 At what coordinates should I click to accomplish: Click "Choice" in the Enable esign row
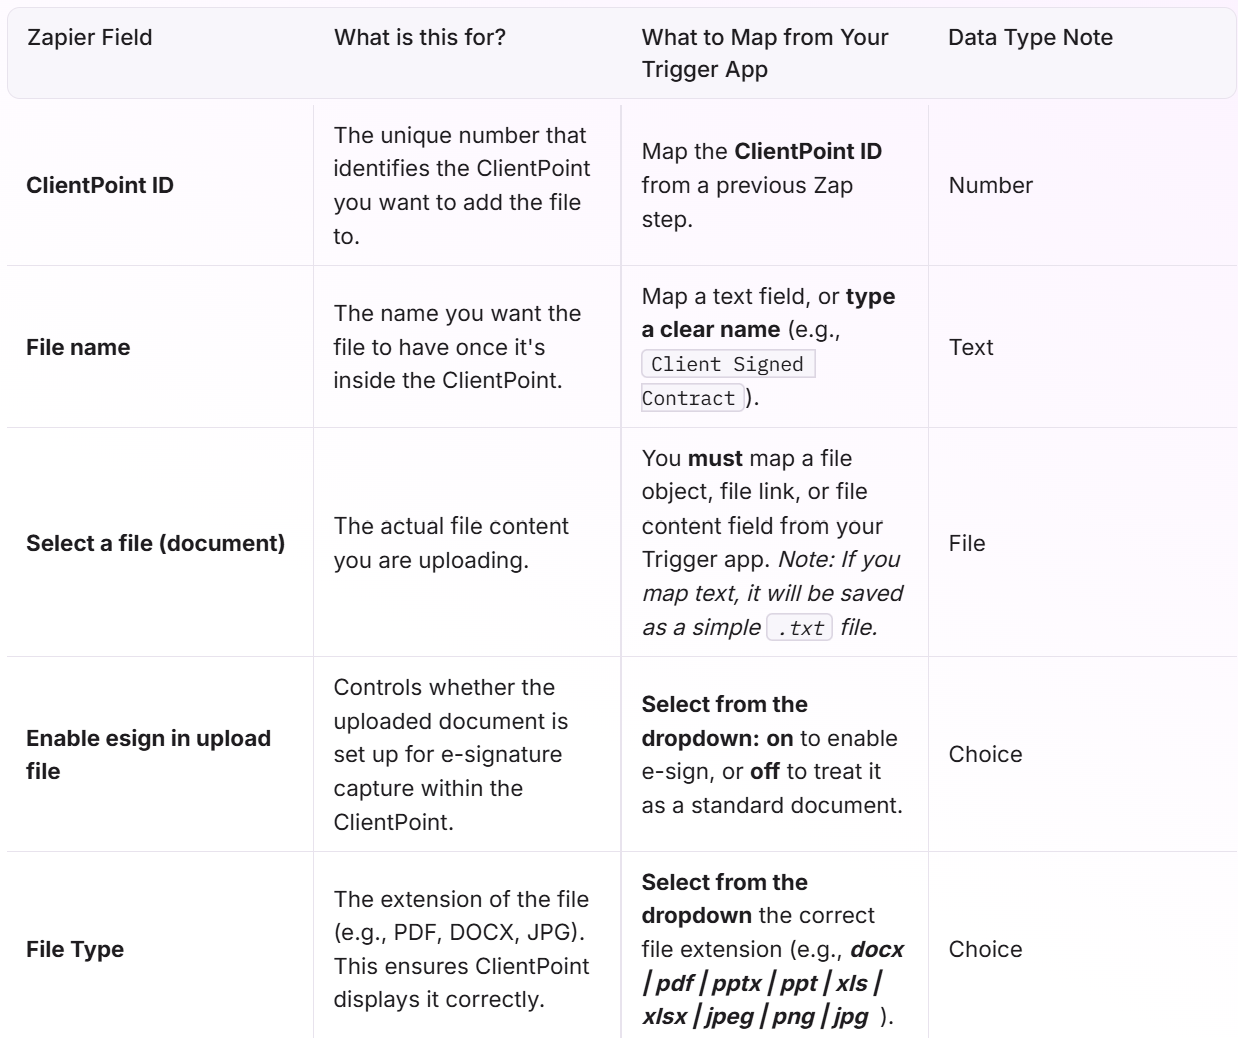coord(985,754)
